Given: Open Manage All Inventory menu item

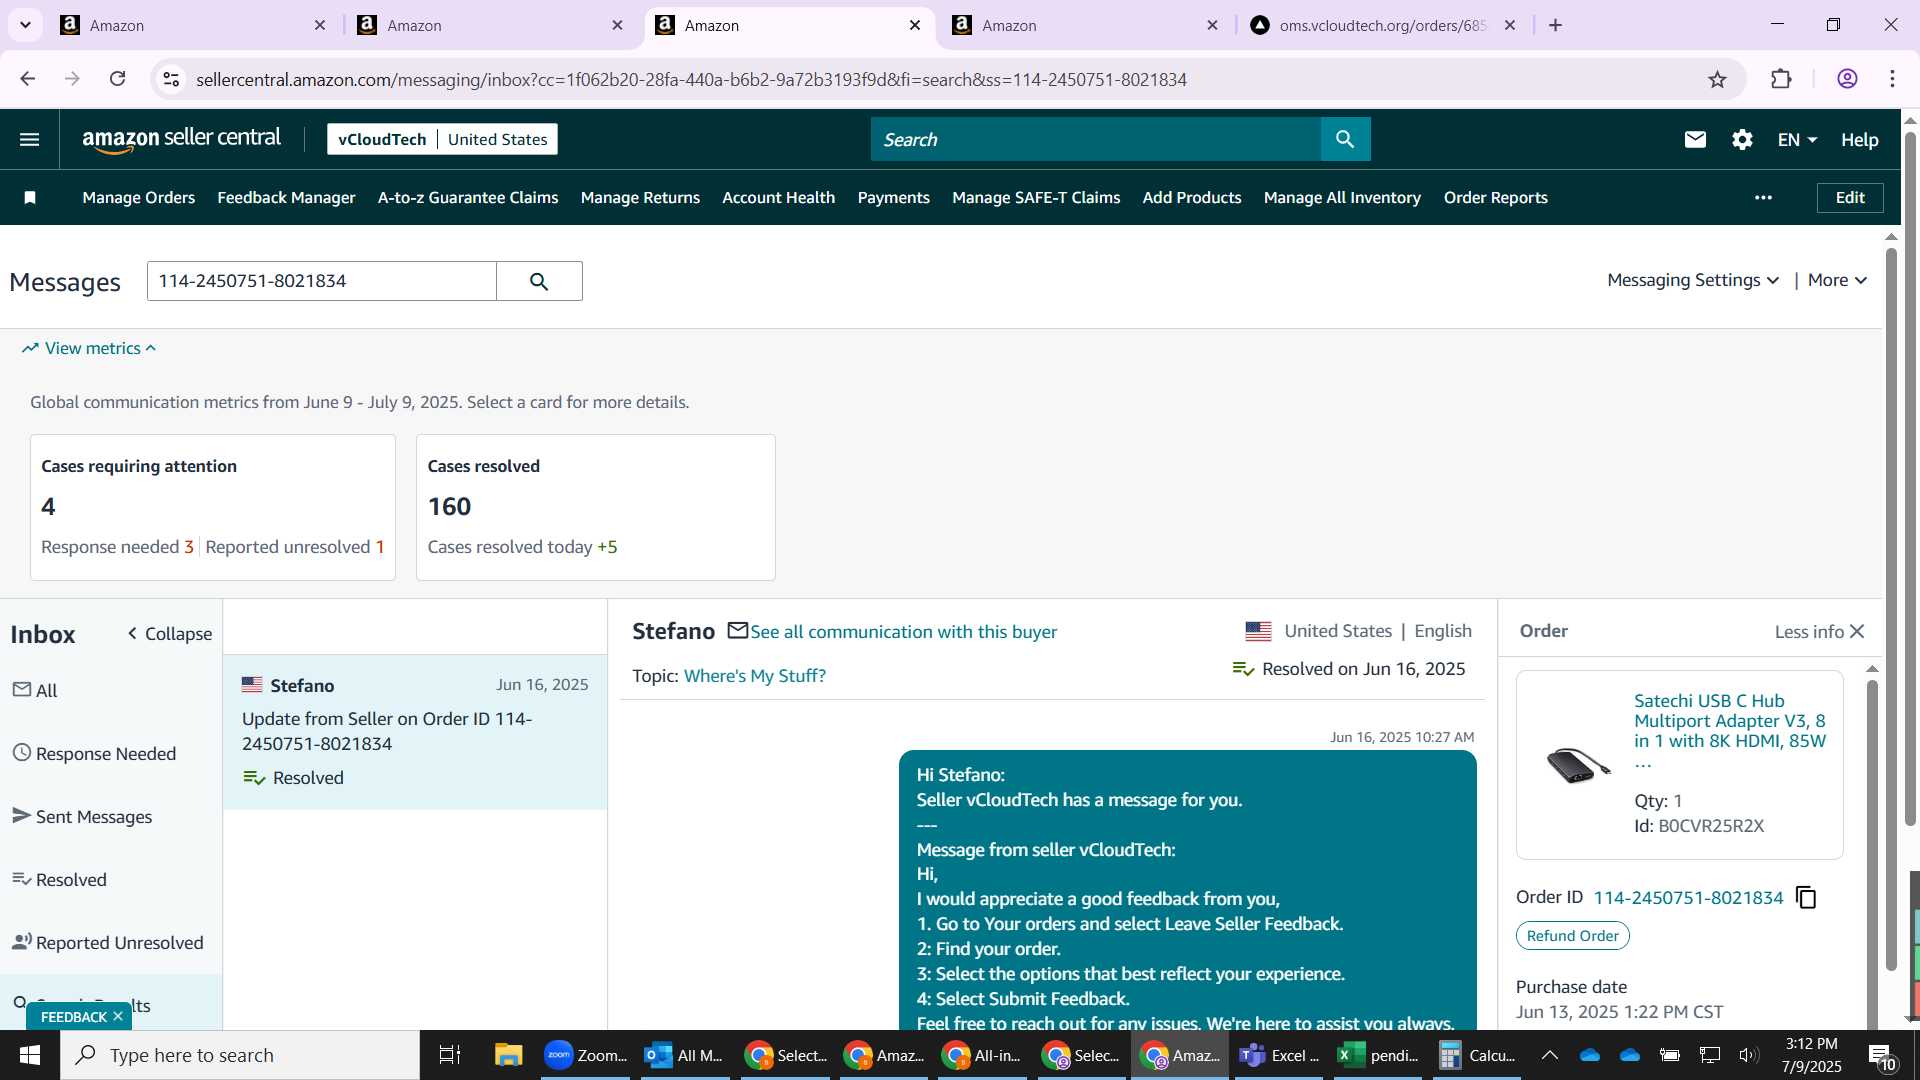Looking at the screenshot, I should pyautogui.click(x=1342, y=198).
